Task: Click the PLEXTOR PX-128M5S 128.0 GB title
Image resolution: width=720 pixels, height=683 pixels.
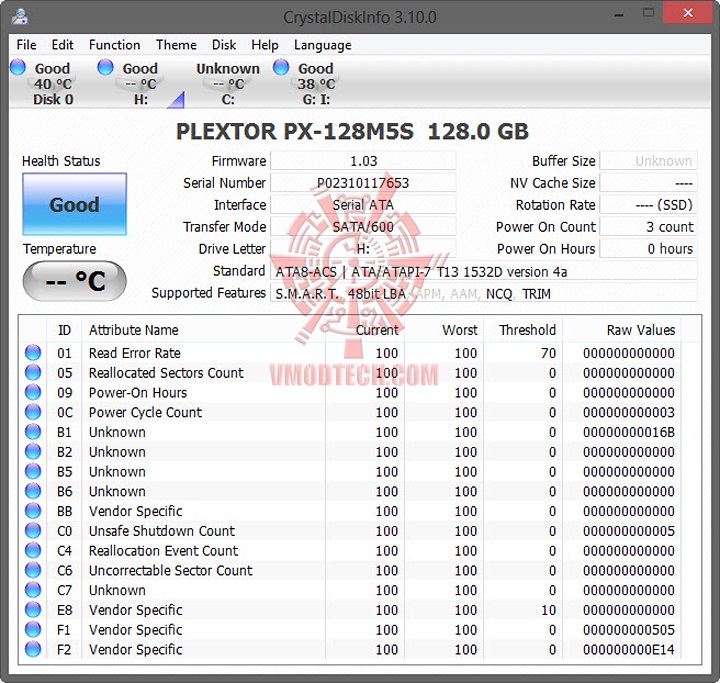Action: pos(352,132)
